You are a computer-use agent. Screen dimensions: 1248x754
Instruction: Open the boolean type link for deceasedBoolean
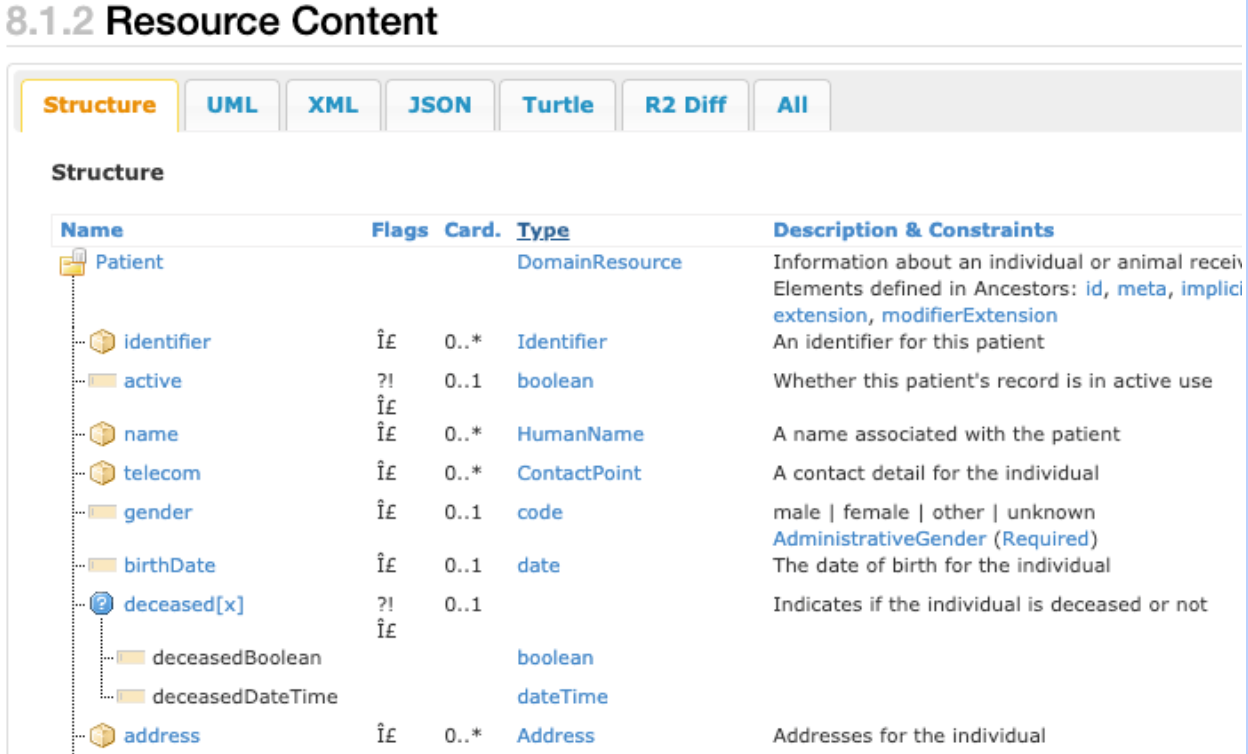click(555, 657)
